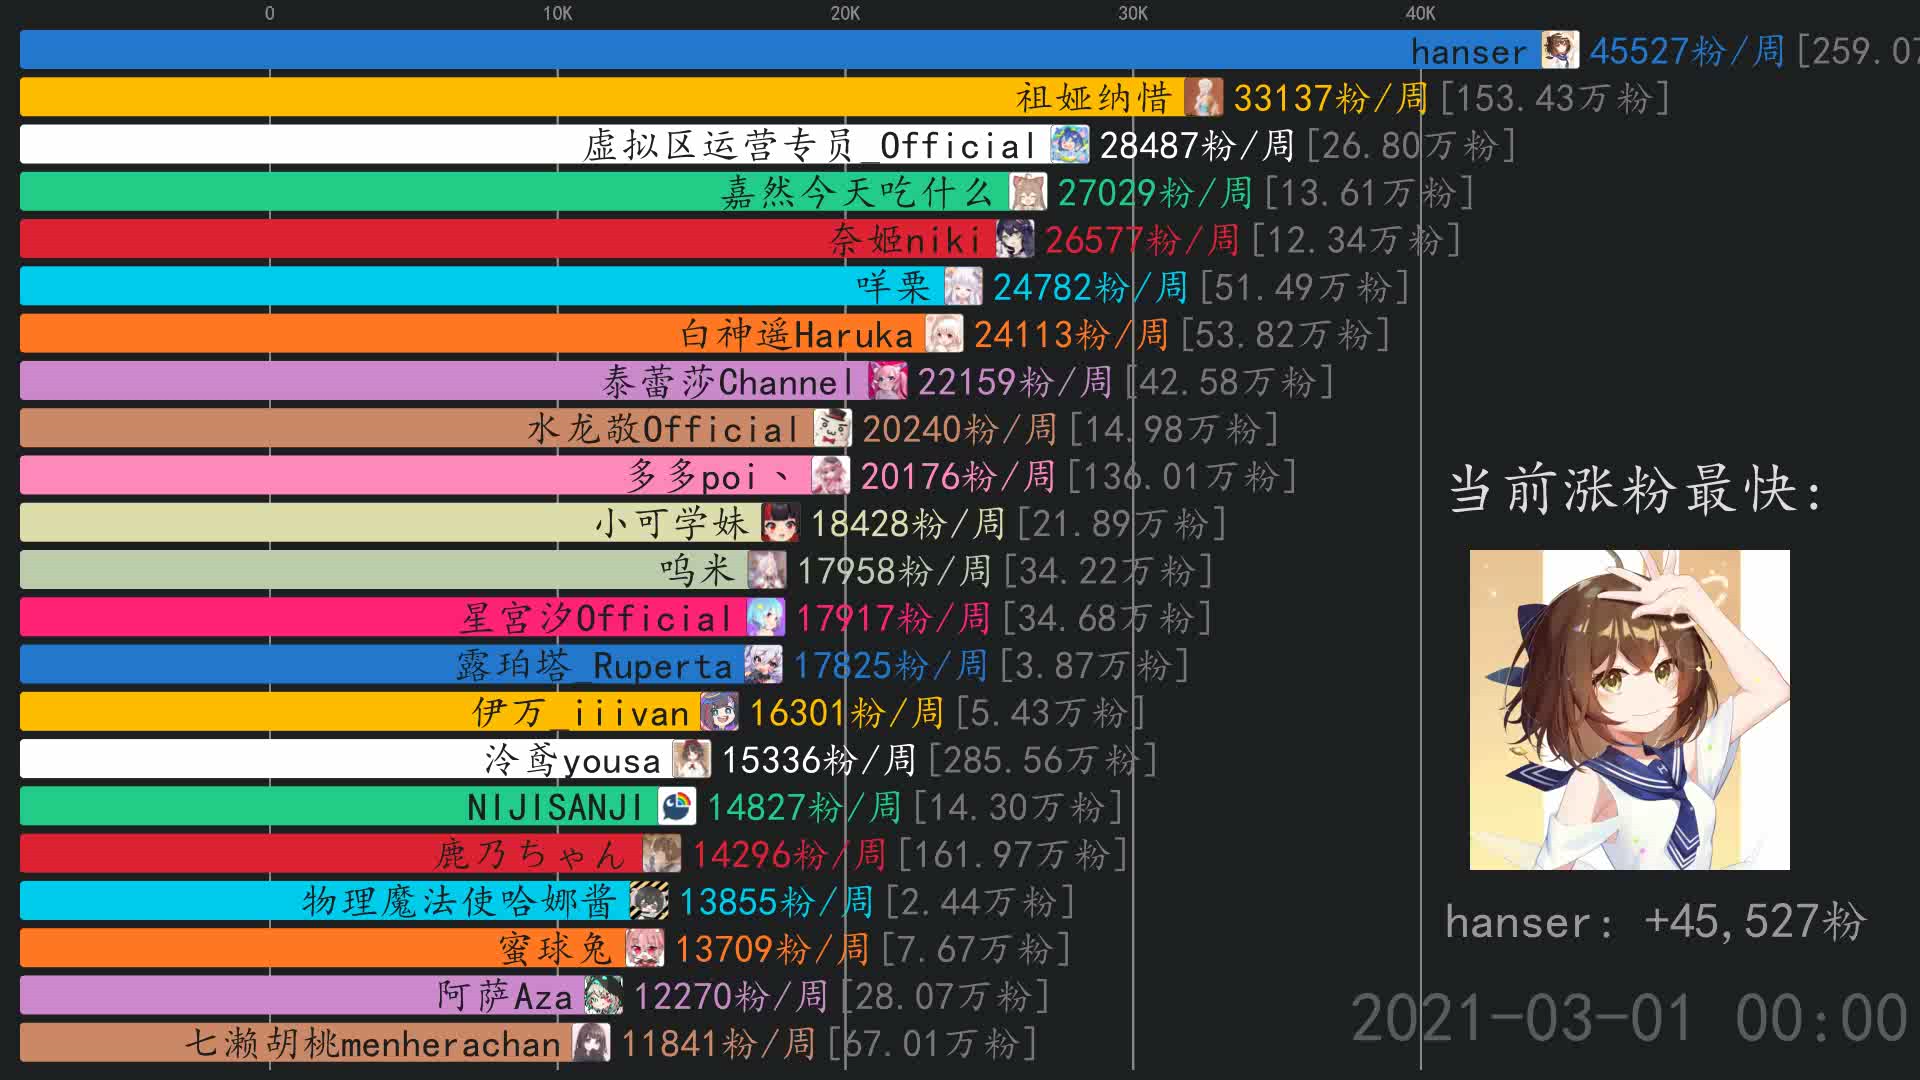
Task: Click the 10K axis label
Action: (x=557, y=13)
